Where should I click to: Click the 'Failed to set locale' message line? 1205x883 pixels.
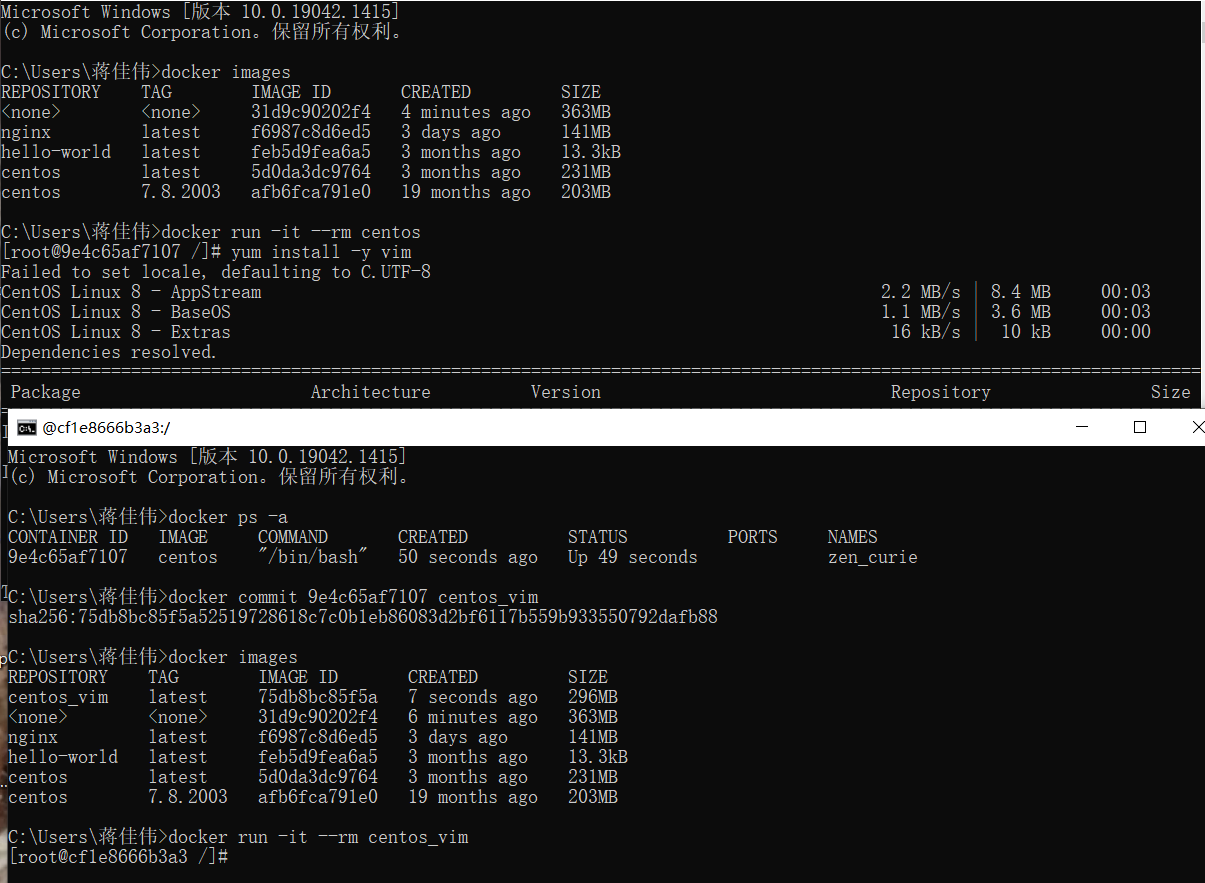216,272
